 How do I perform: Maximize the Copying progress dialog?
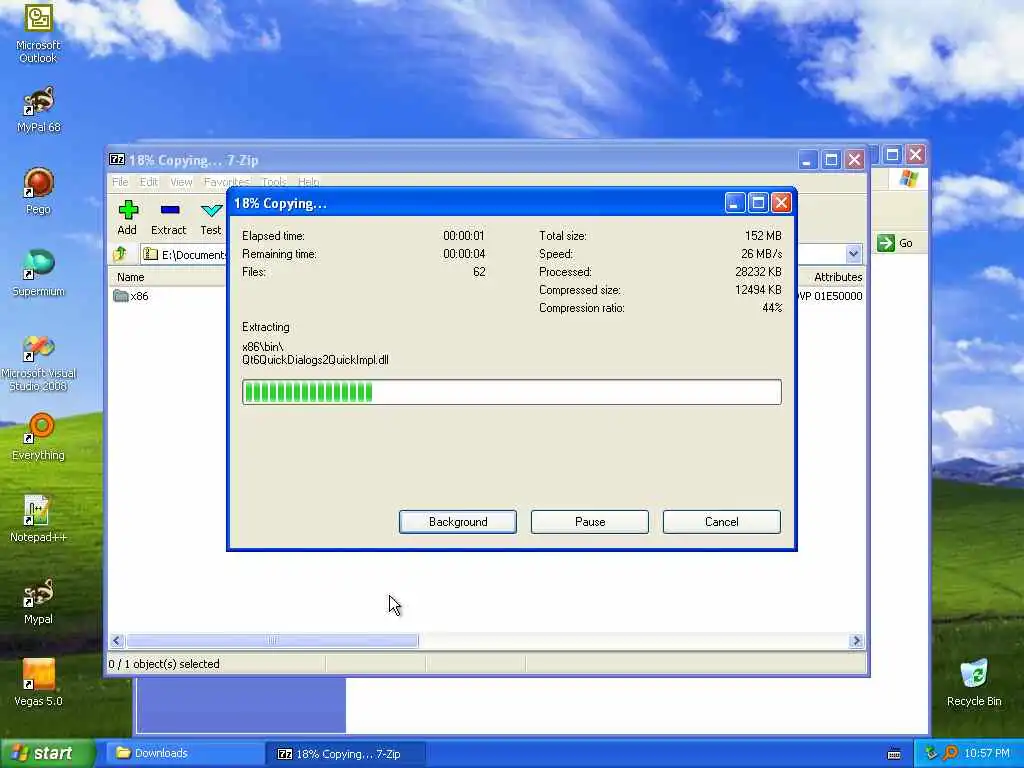(x=758, y=203)
